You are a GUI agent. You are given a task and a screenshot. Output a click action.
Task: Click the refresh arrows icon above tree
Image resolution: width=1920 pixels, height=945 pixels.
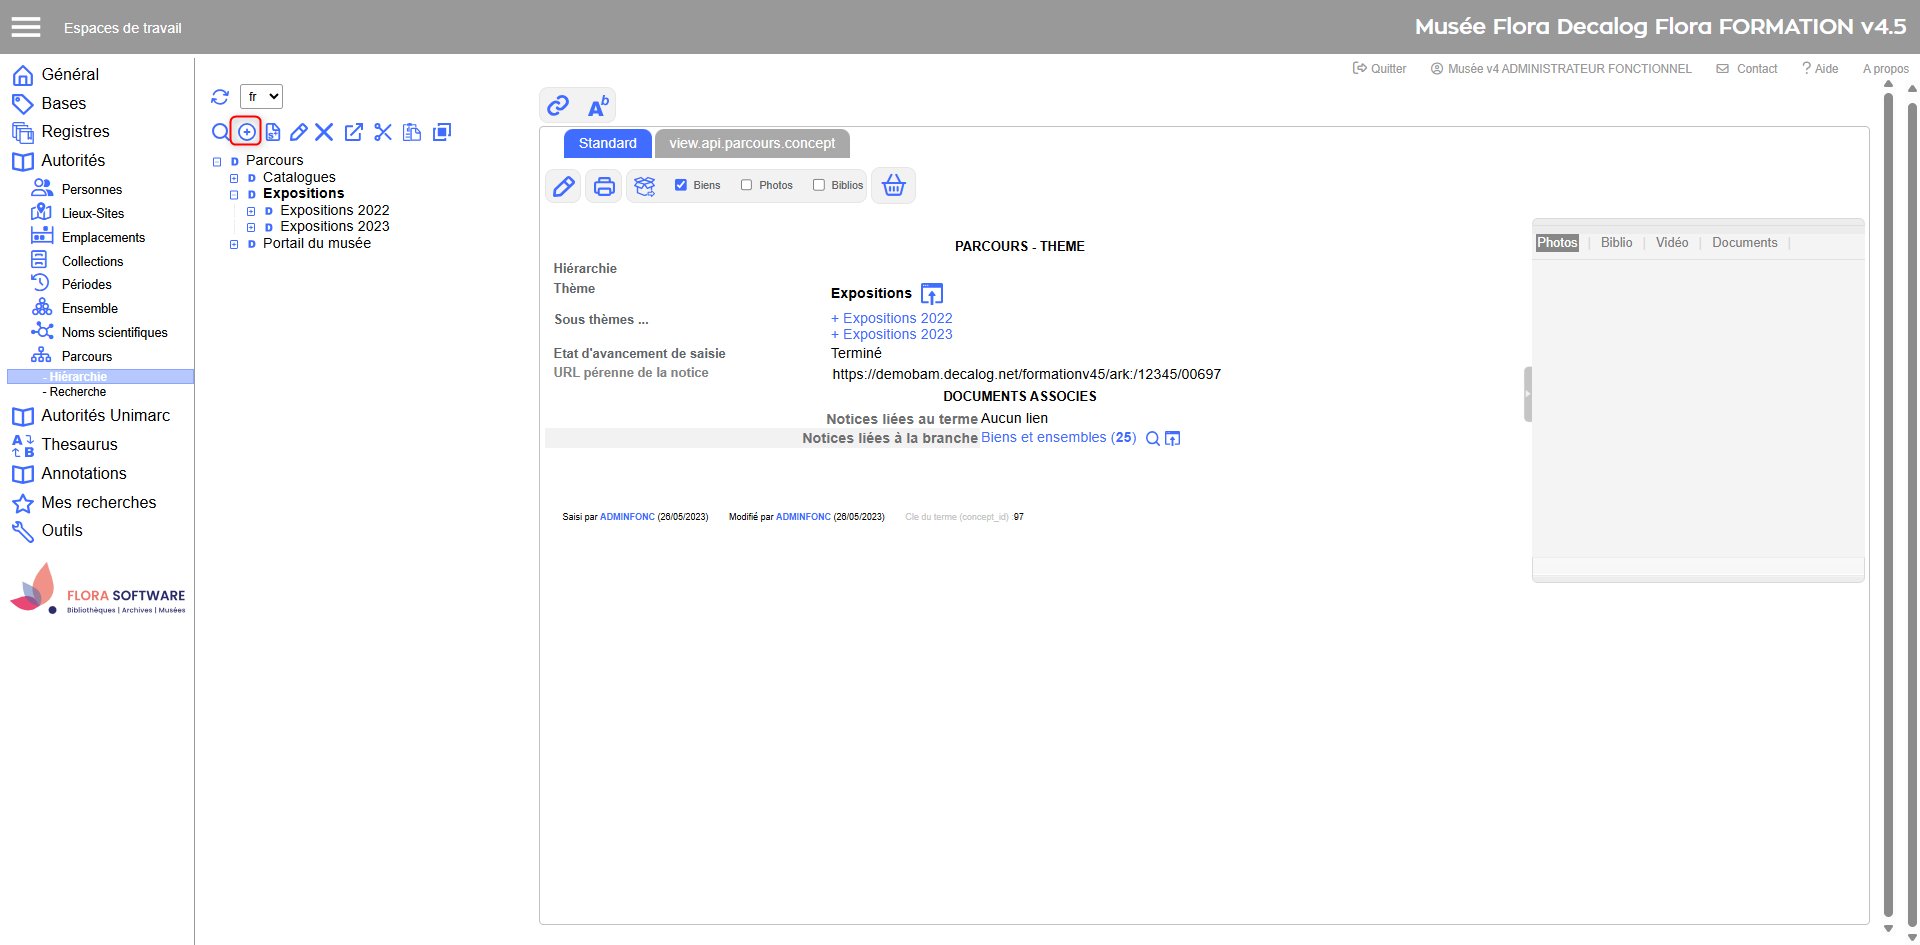click(x=220, y=97)
